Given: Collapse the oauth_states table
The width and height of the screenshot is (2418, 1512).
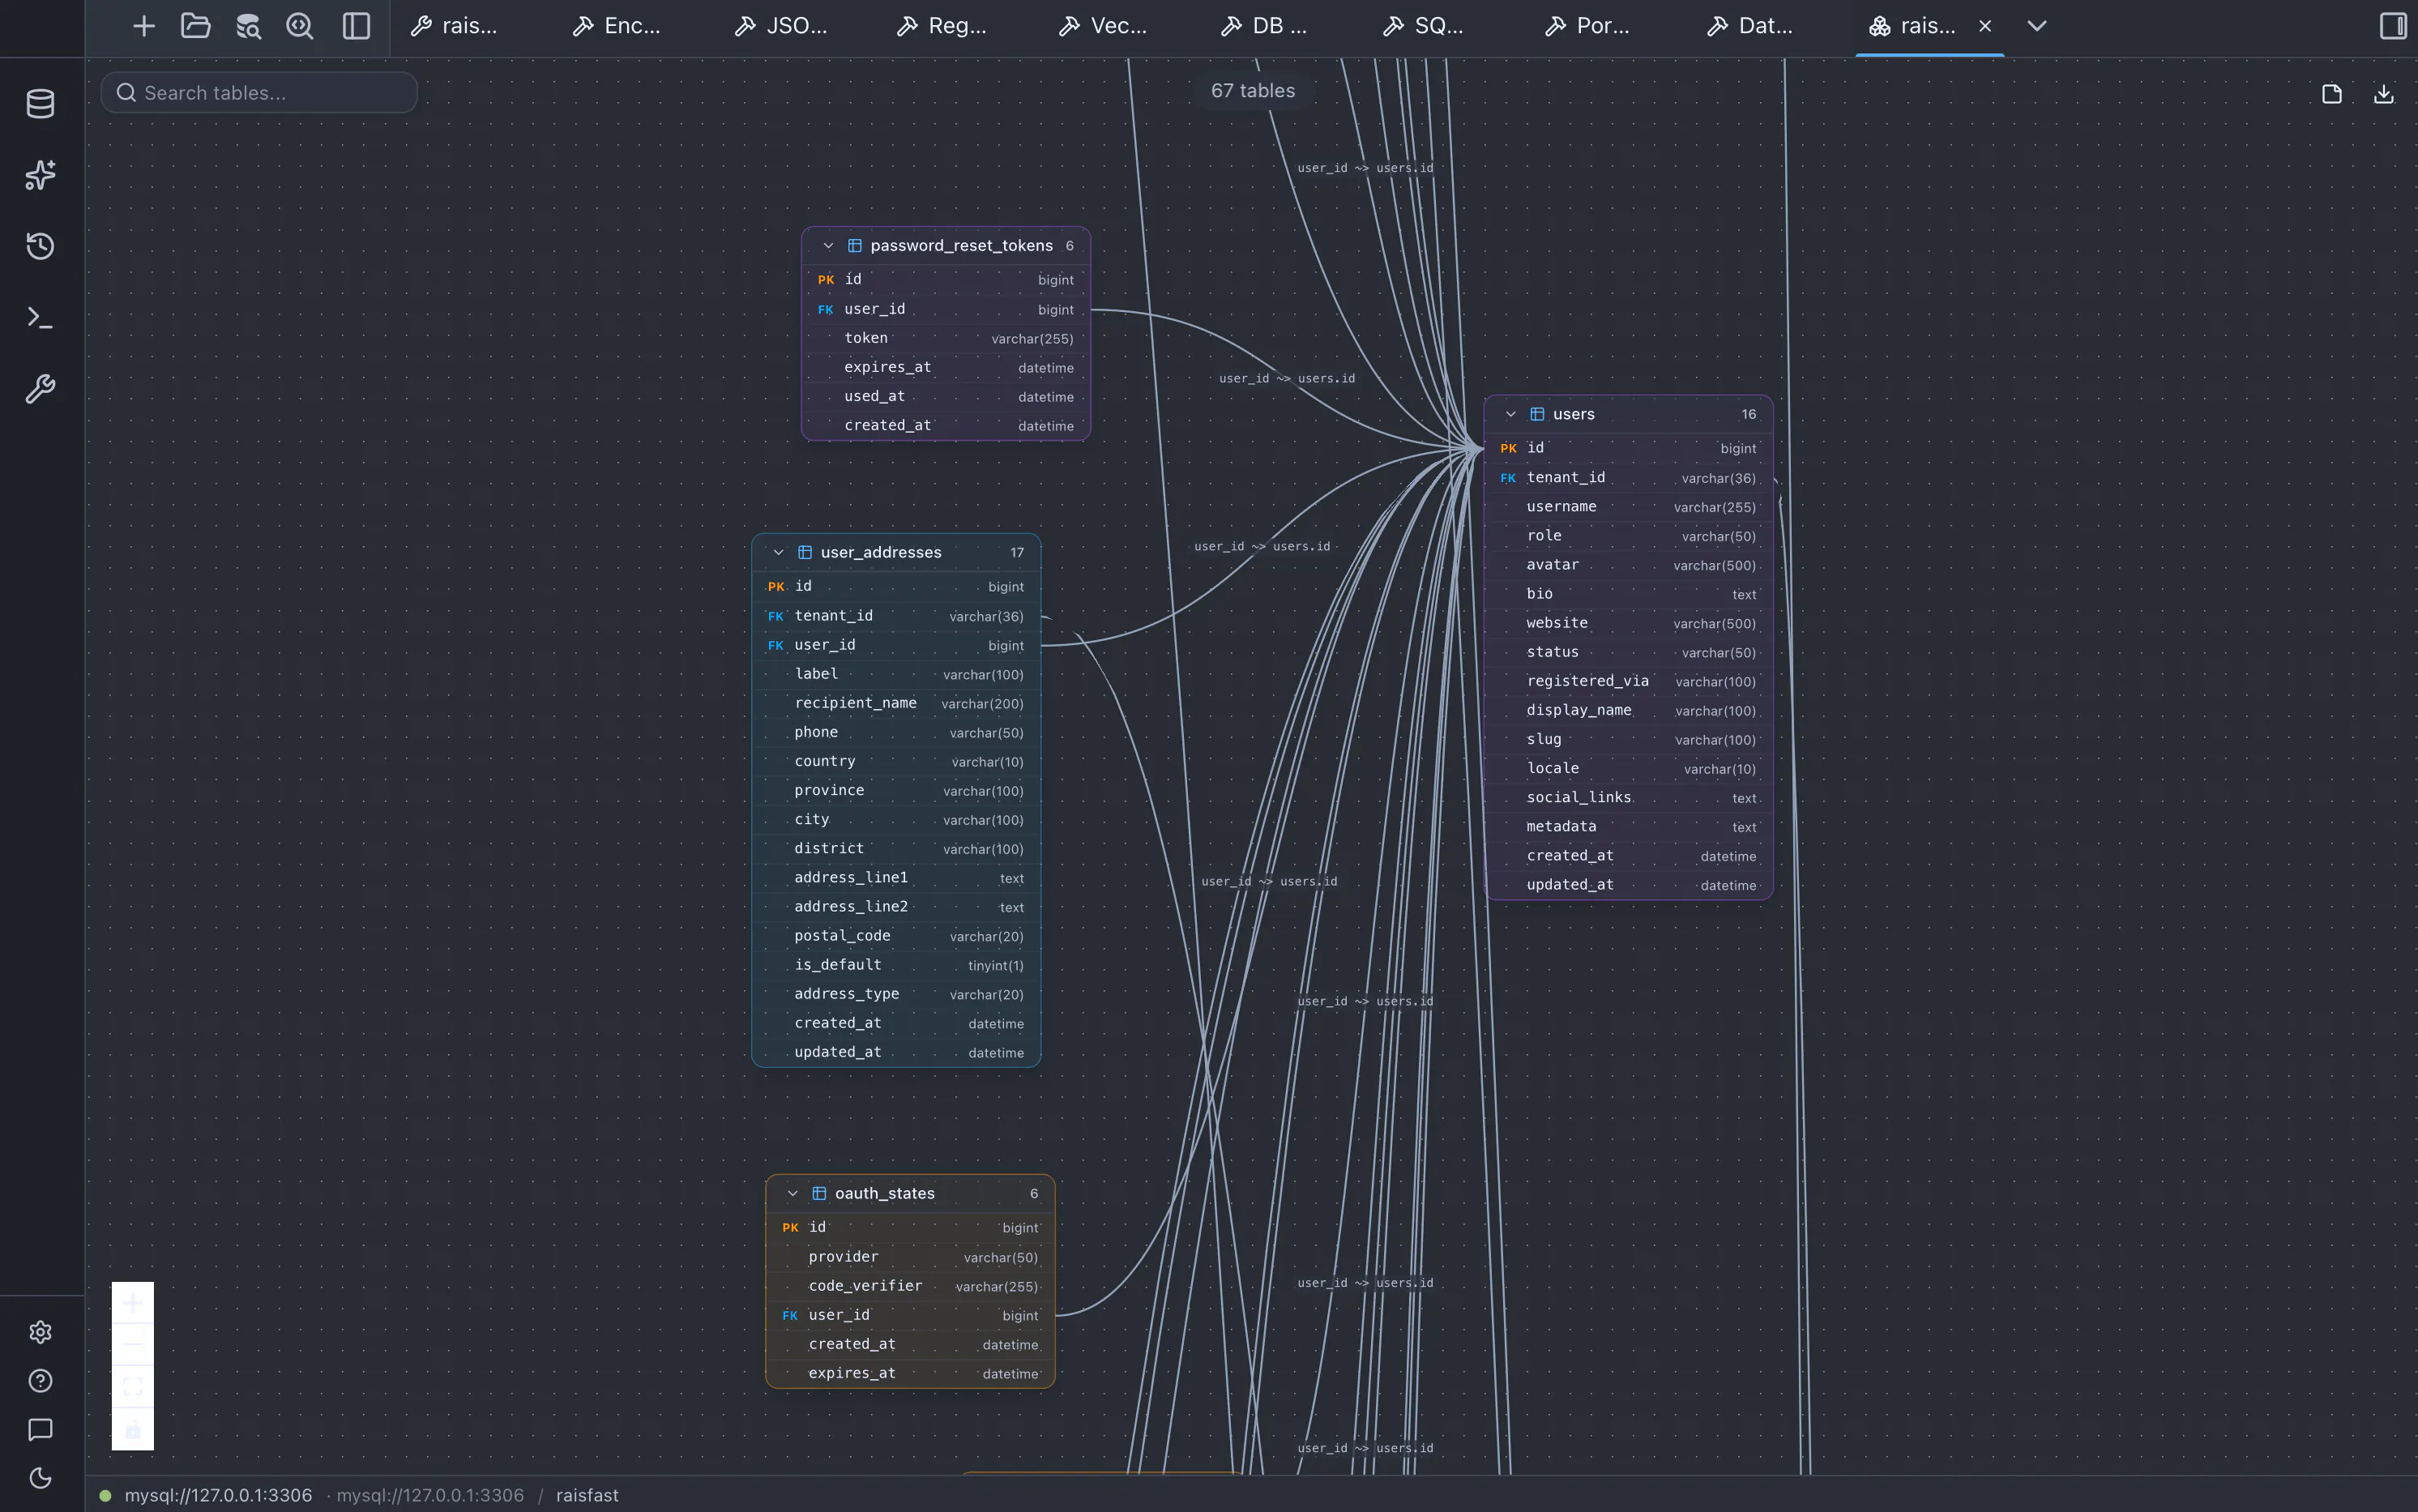Looking at the screenshot, I should tap(793, 1193).
